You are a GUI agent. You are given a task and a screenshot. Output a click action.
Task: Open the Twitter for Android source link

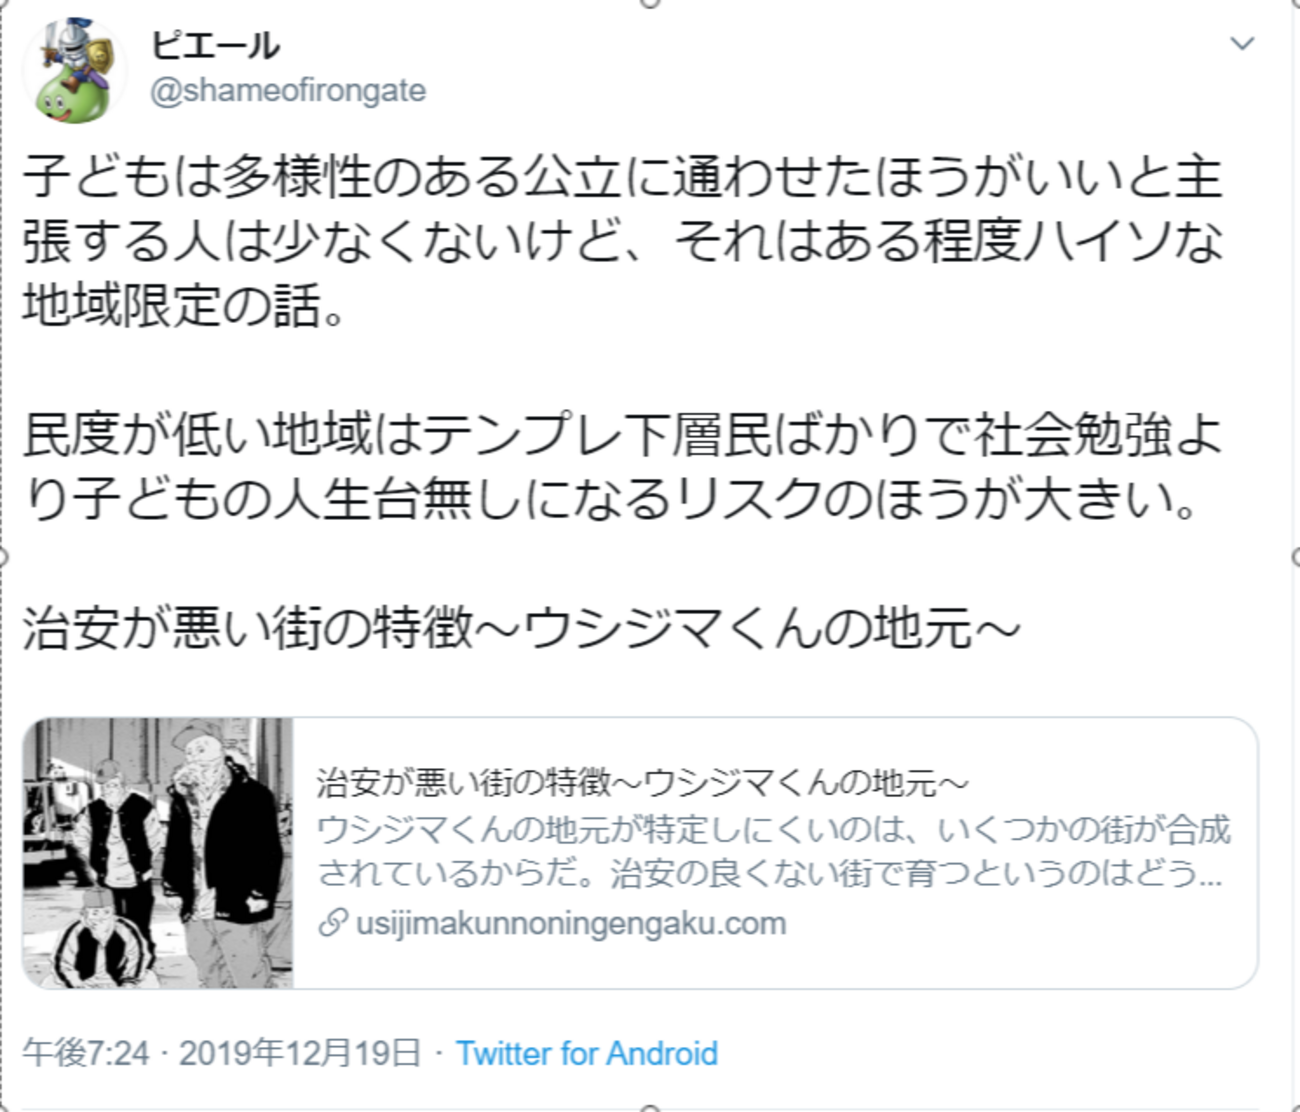coord(587,1054)
